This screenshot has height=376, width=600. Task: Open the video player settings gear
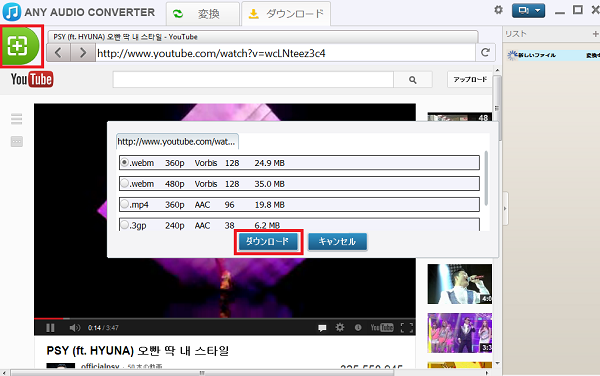click(x=340, y=327)
